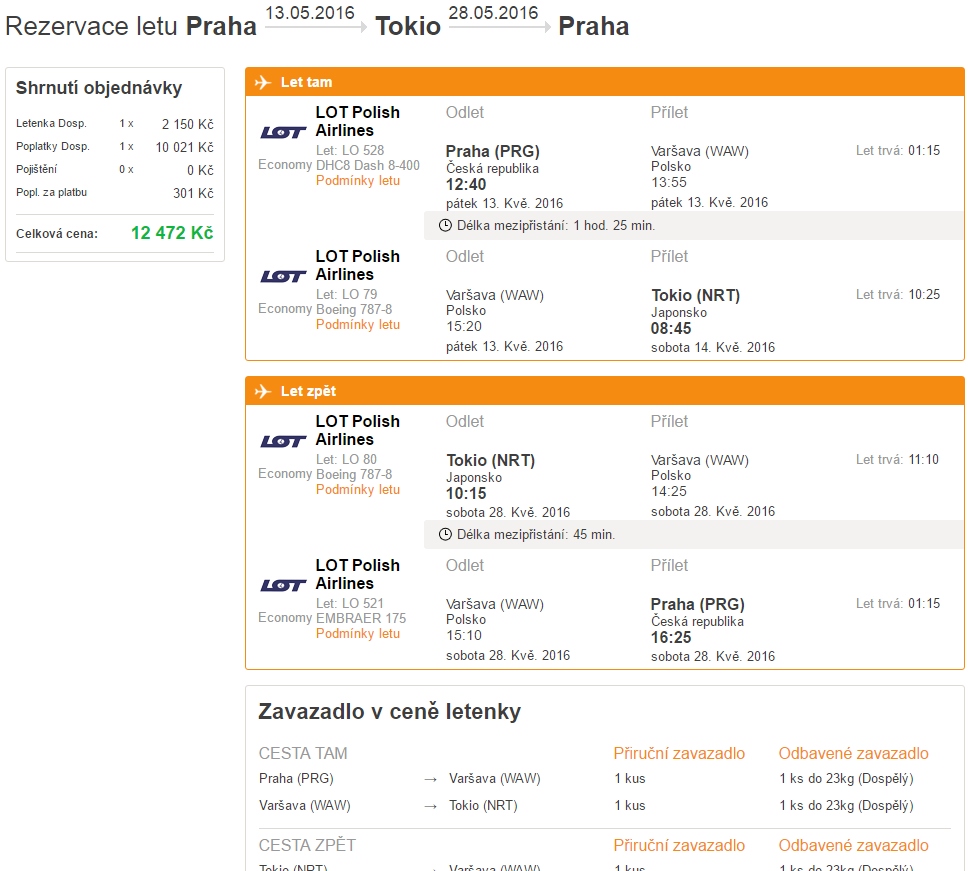968x871 pixels.
Task: Click Tokio in the page title
Action: point(408,27)
